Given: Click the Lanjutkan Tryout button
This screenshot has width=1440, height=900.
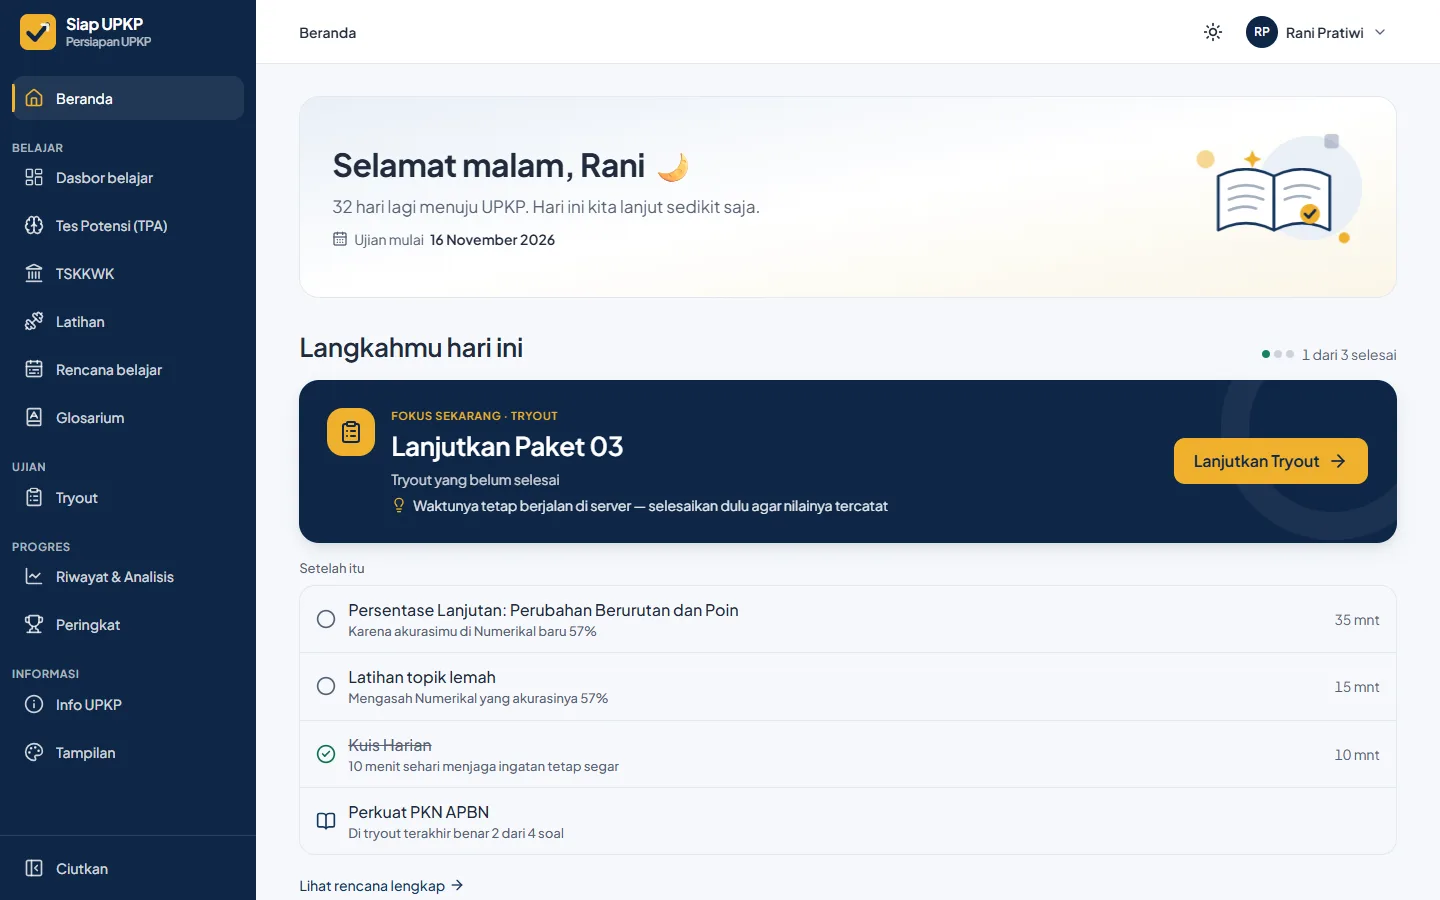Looking at the screenshot, I should pyautogui.click(x=1270, y=461).
